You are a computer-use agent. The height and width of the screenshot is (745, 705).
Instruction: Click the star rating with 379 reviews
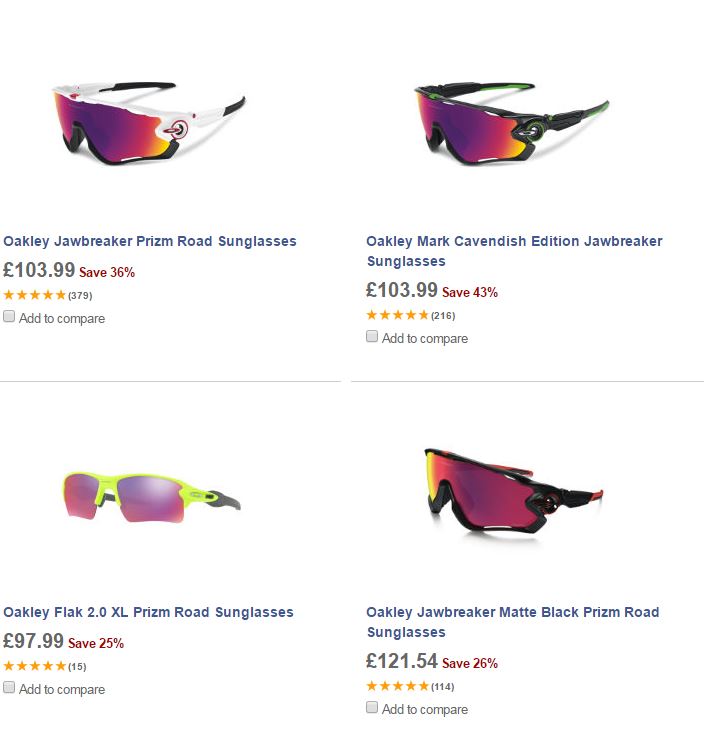pos(35,295)
